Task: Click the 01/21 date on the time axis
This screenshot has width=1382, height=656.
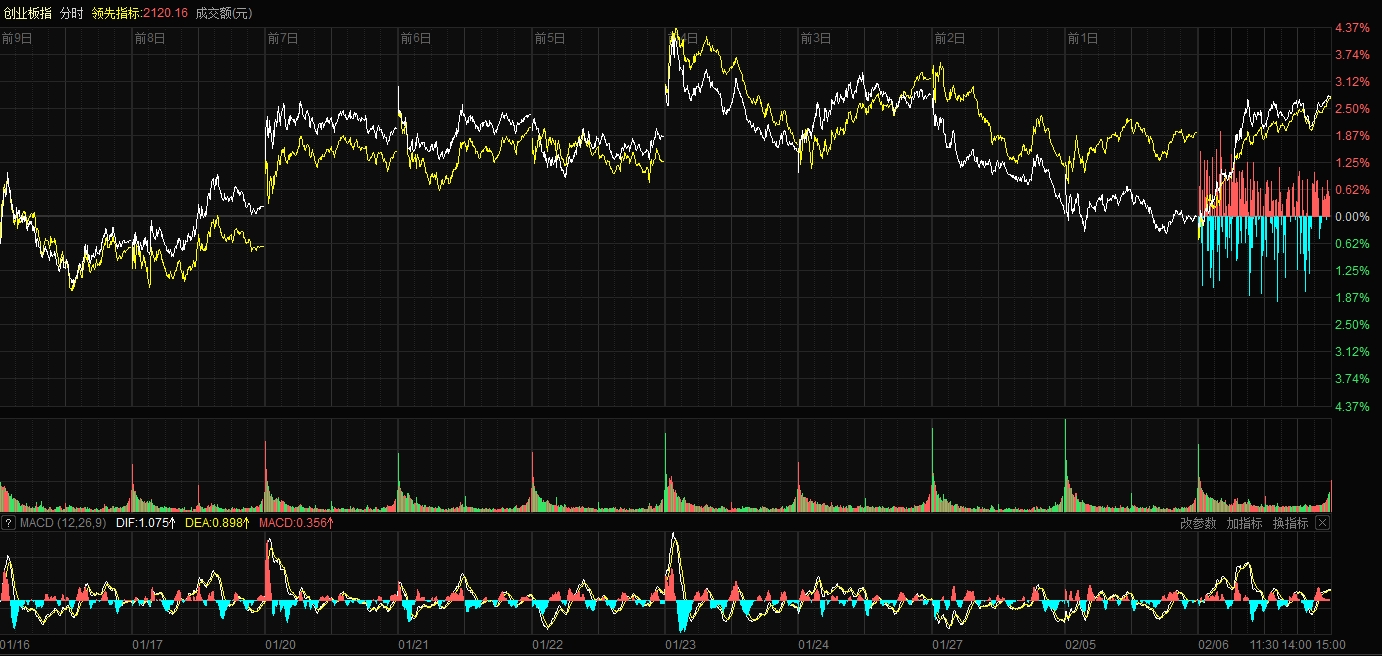Action: click(414, 645)
